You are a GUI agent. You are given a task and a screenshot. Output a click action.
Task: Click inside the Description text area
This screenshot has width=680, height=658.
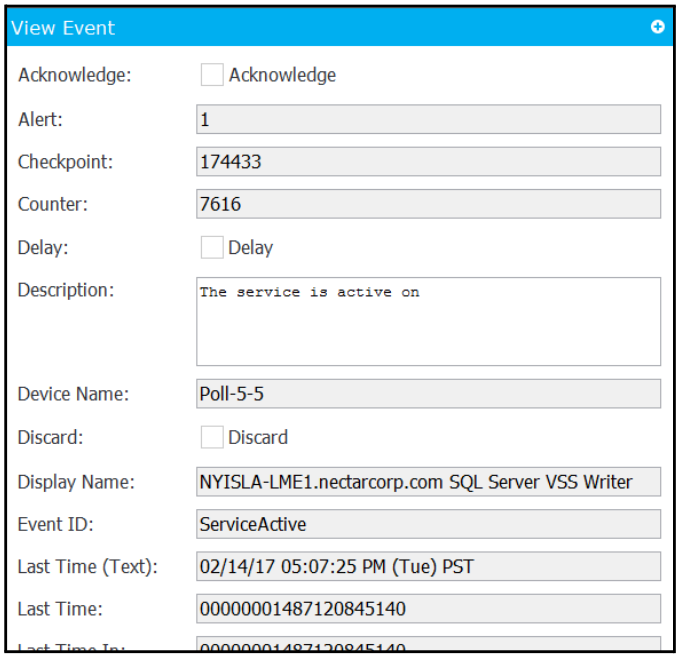428,321
